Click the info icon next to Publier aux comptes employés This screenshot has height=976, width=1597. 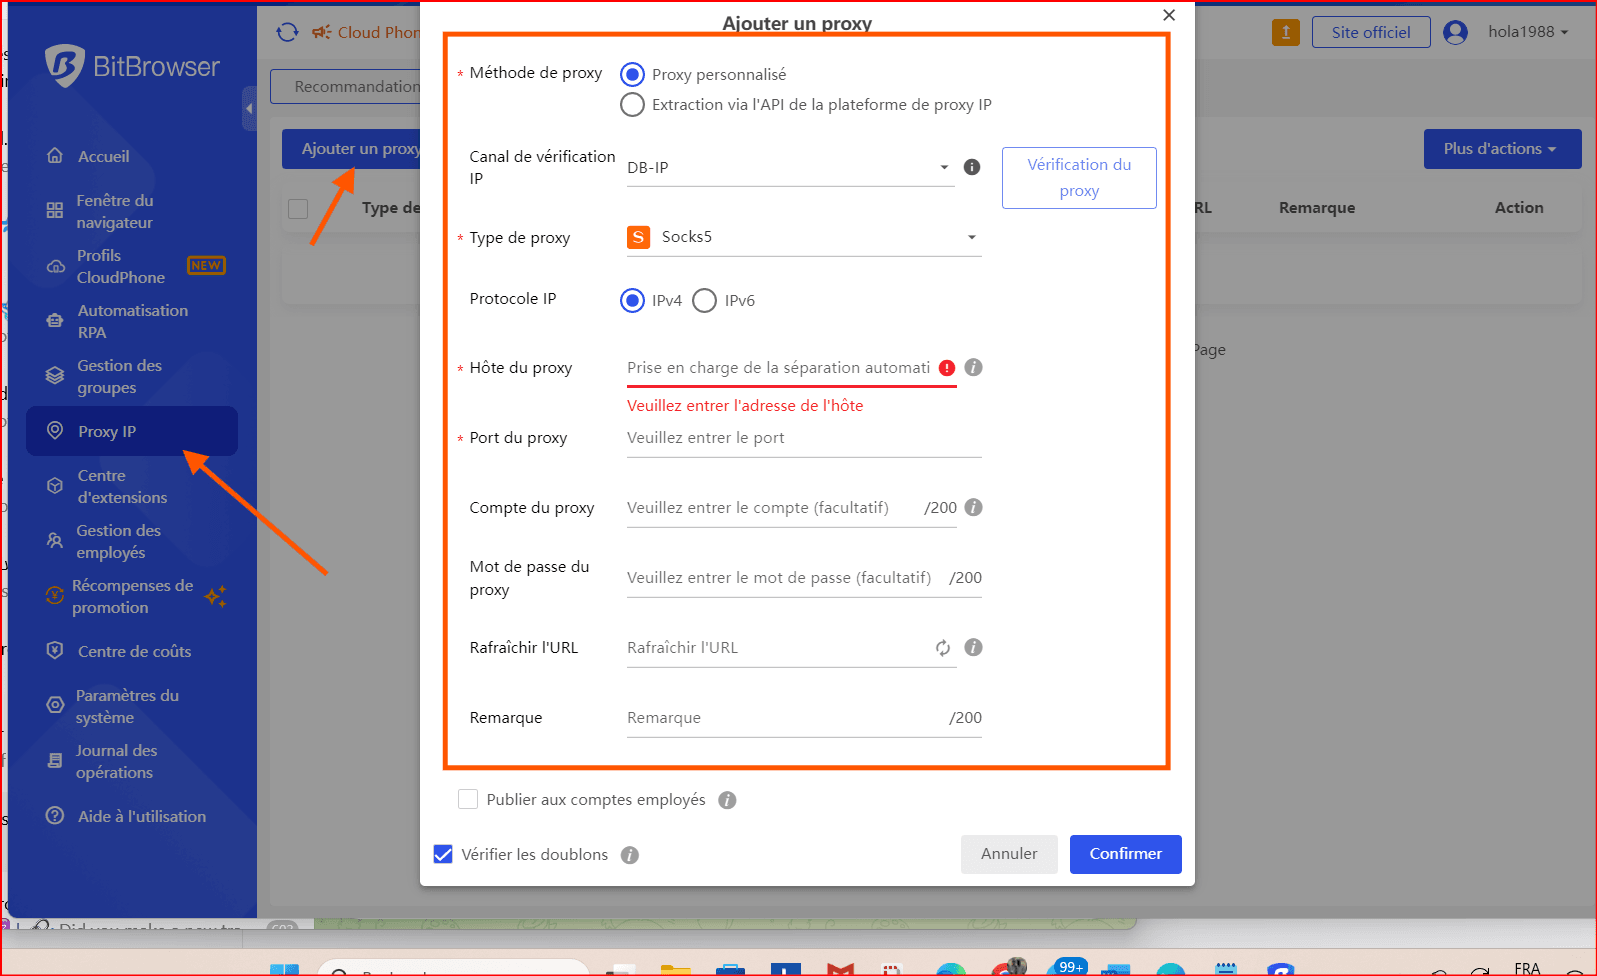[727, 800]
